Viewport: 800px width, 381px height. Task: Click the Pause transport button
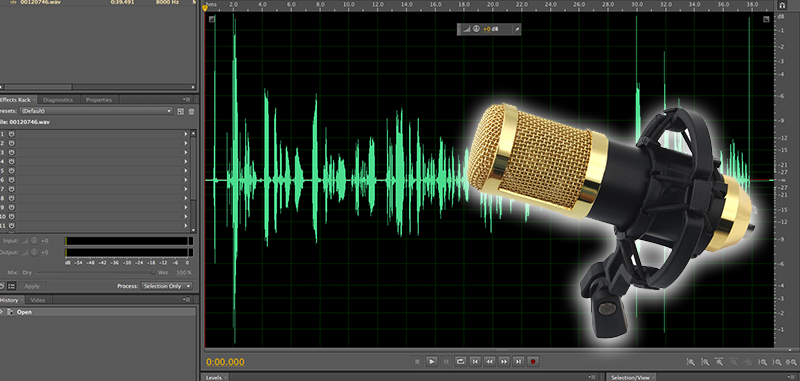[x=446, y=361]
